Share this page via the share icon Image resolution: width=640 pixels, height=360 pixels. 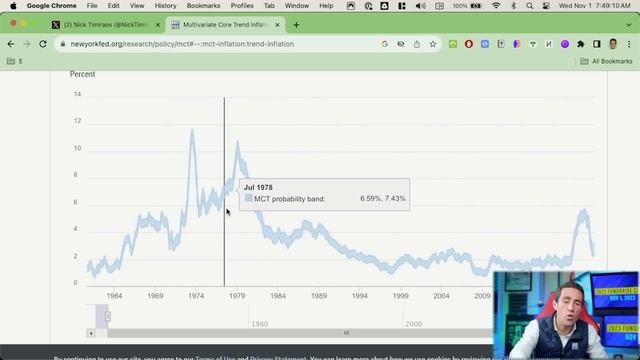[x=417, y=44]
